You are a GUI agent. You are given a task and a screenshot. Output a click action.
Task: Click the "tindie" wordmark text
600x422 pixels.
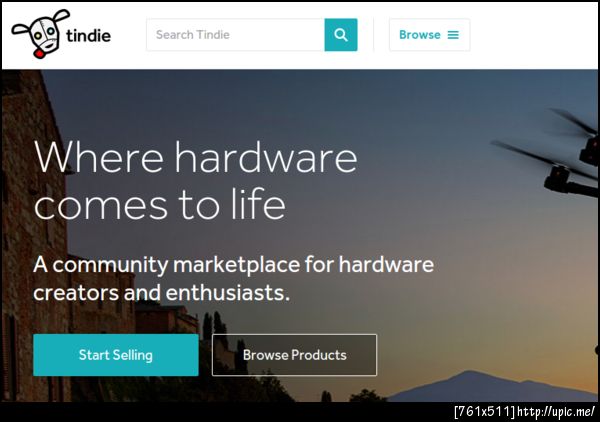click(x=88, y=36)
